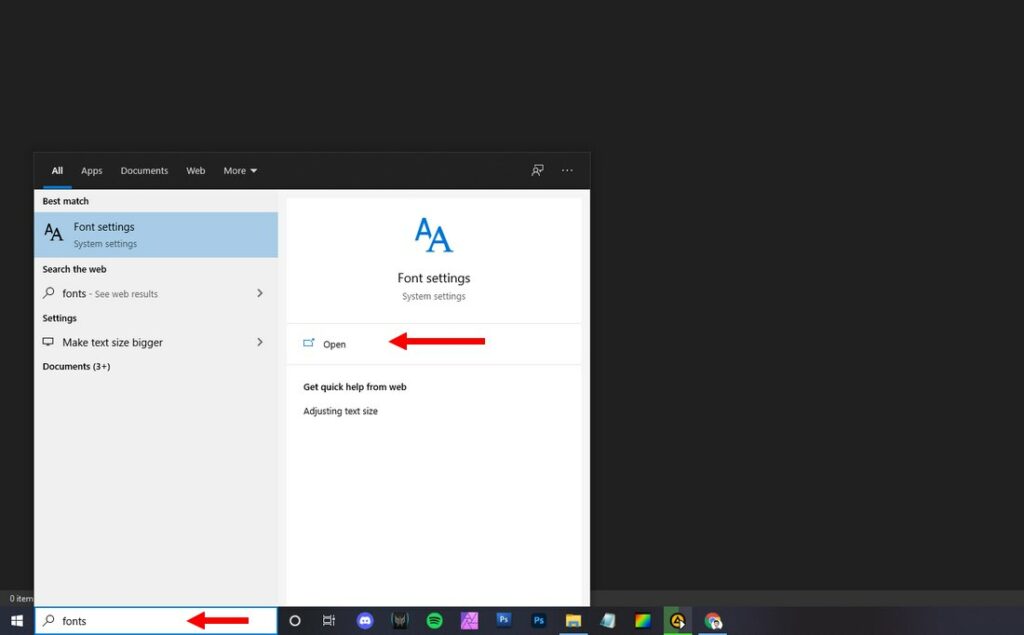Screen dimensions: 1024x635
Task: Open Affinity Photo from the taskbar
Action: pos(468,620)
